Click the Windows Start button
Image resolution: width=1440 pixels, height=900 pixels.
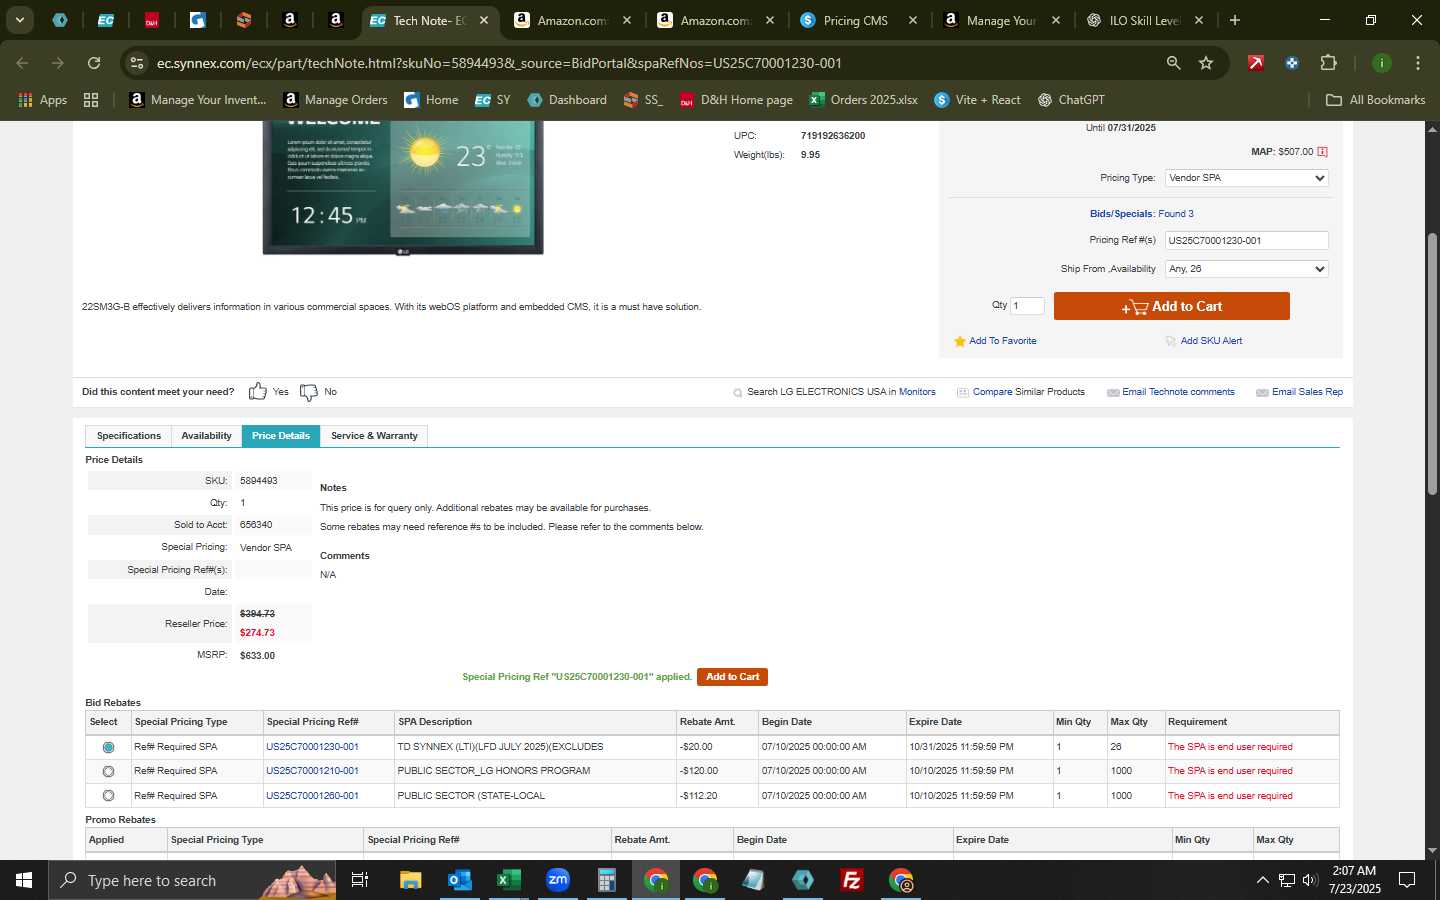point(24,880)
